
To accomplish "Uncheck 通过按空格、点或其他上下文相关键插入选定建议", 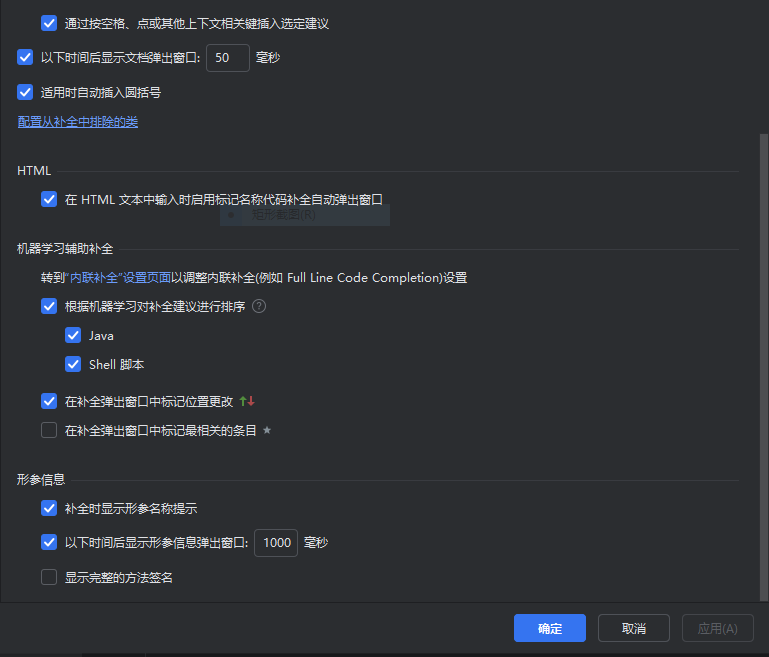I will coord(49,23).
